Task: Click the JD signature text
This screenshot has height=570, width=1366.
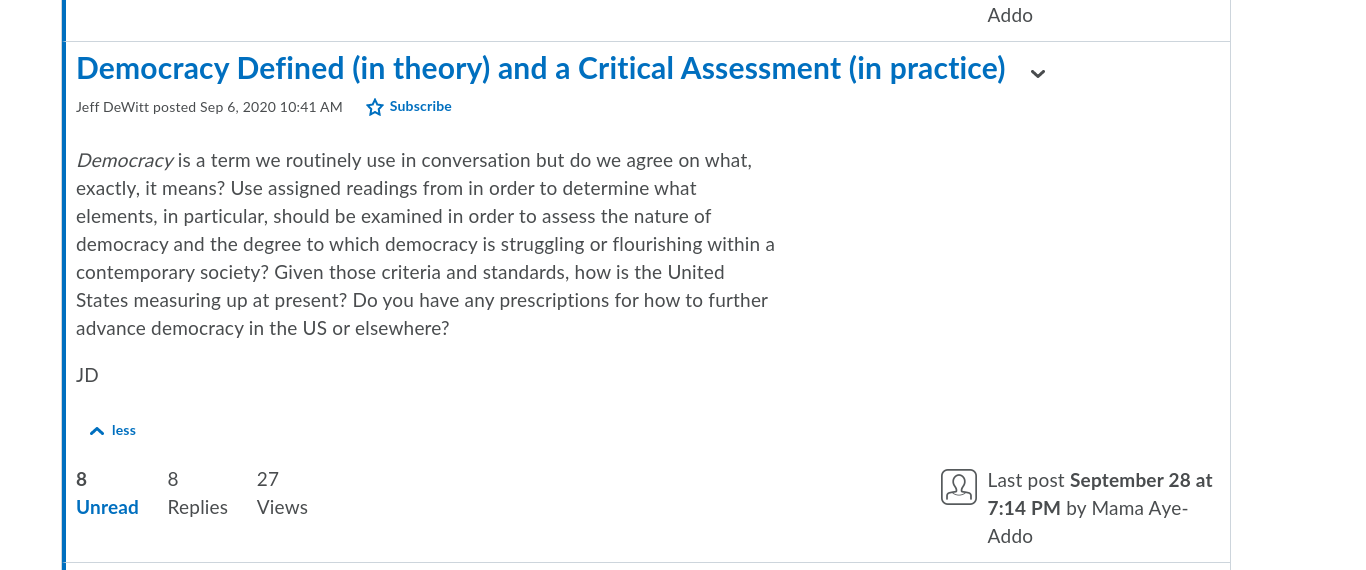Action: point(87,375)
